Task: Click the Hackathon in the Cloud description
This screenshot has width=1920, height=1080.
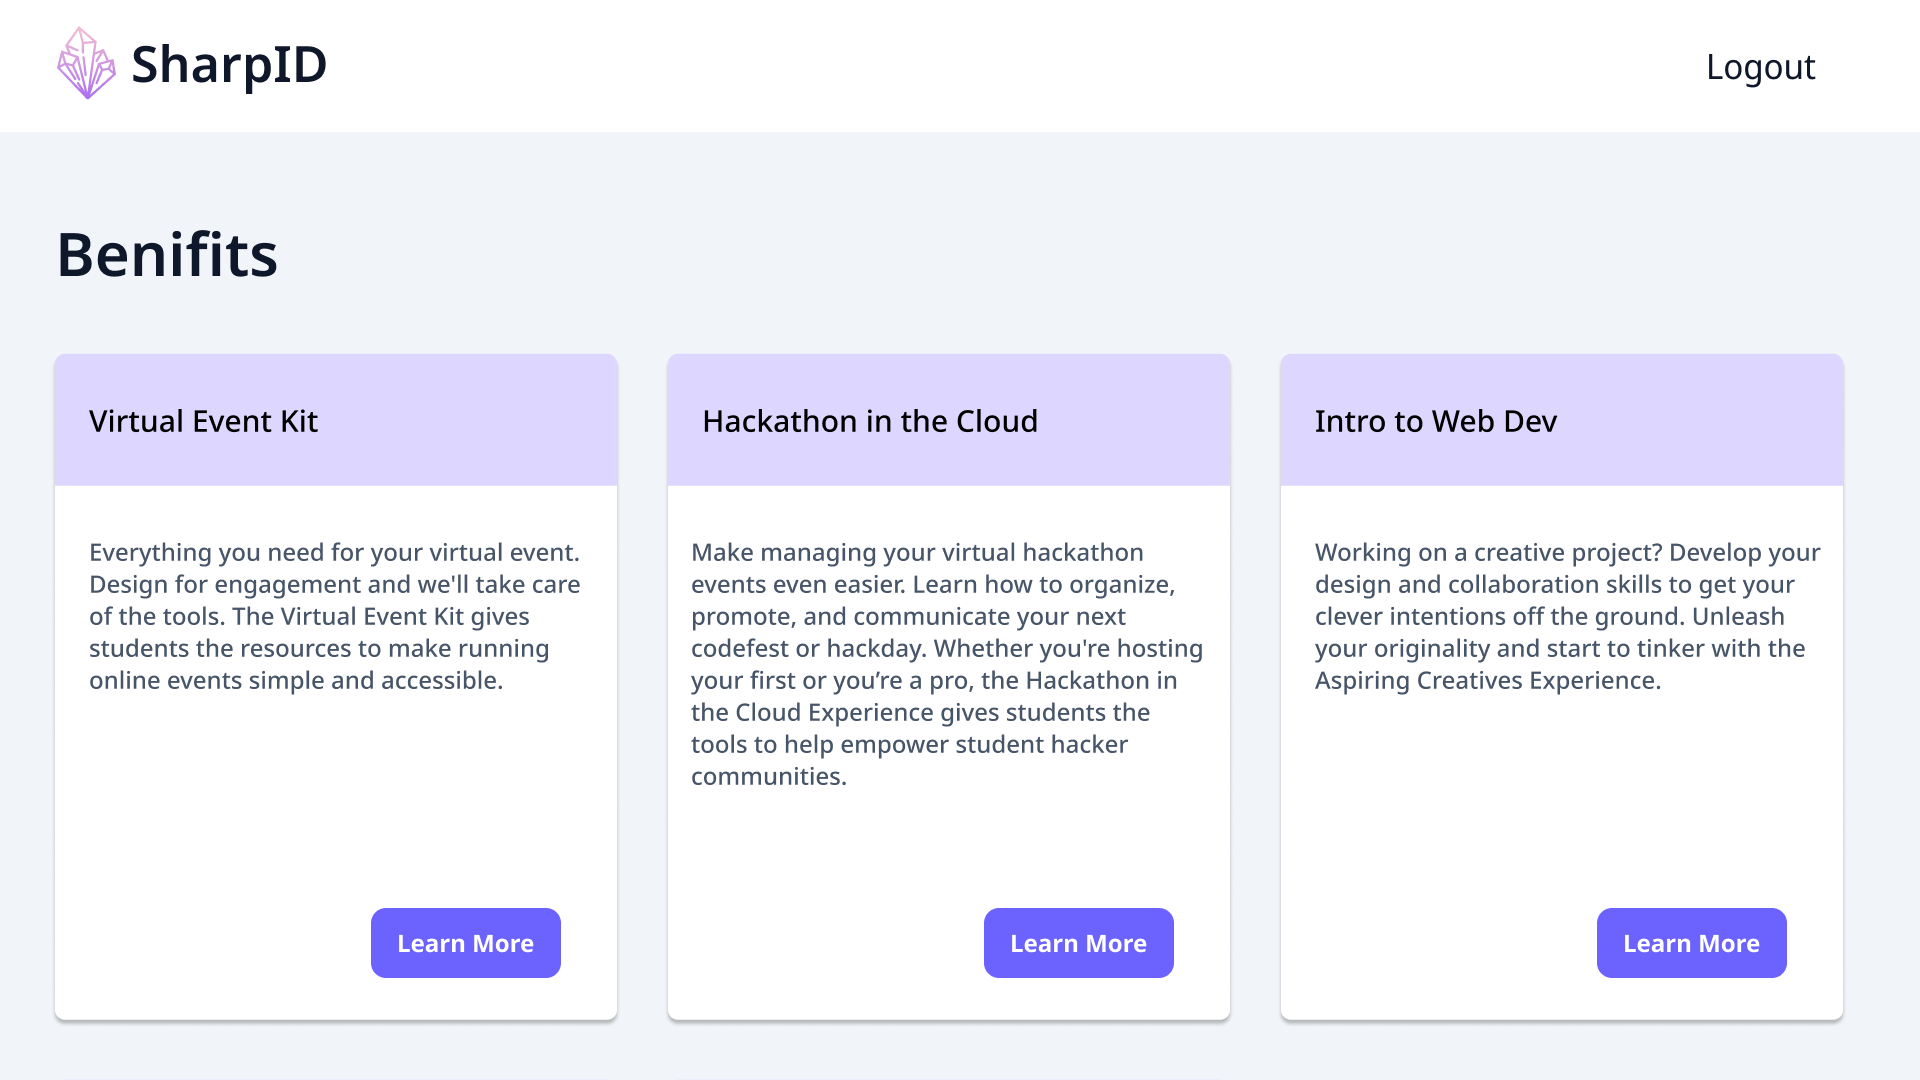Action: pos(946,664)
